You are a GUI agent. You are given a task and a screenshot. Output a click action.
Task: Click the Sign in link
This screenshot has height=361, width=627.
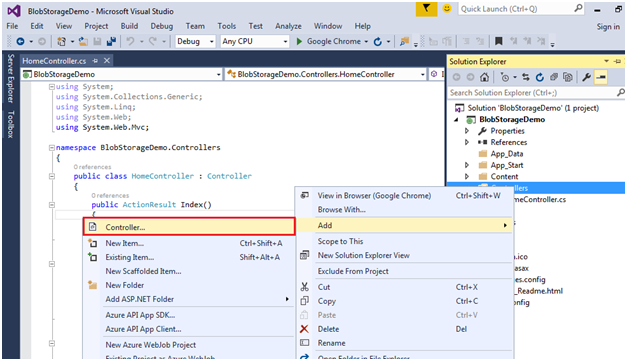click(x=608, y=26)
